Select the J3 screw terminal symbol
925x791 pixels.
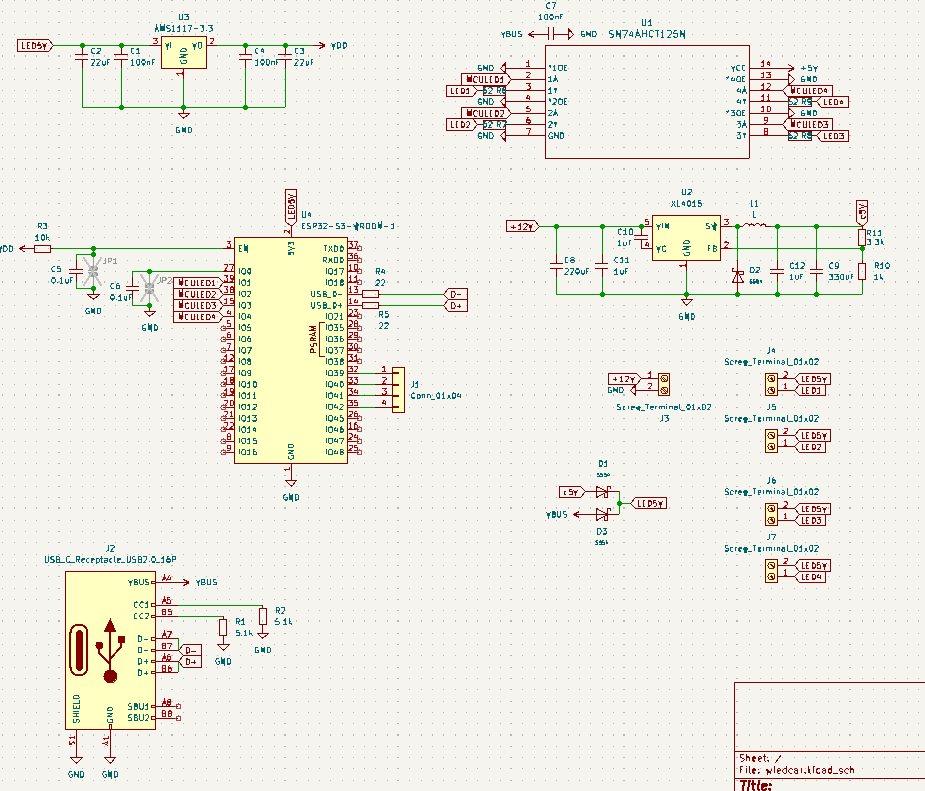(661, 384)
